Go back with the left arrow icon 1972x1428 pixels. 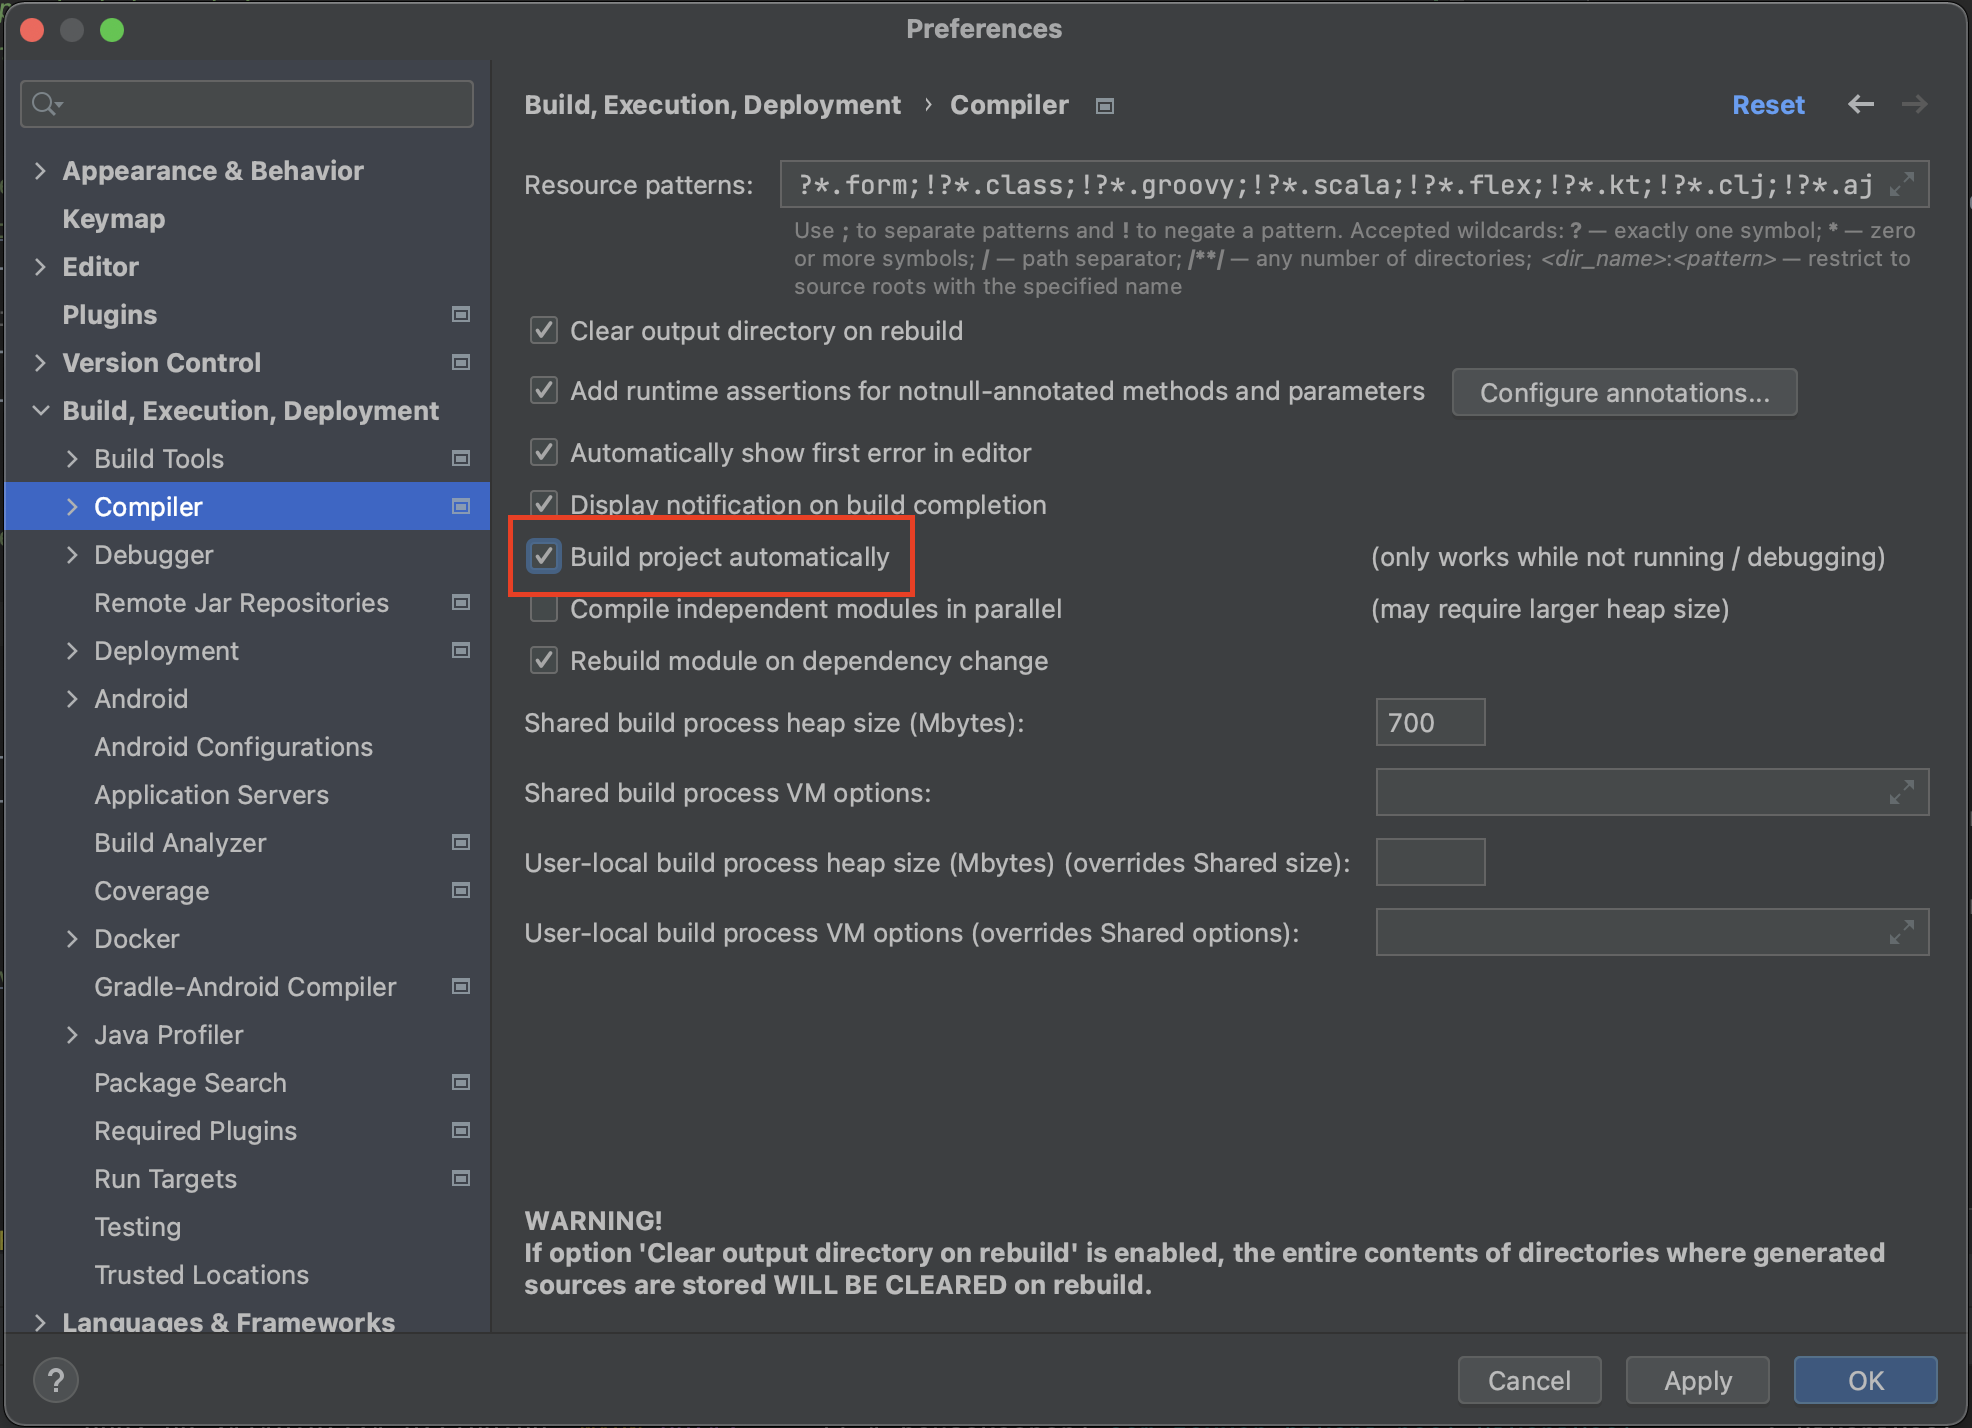pos(1861,104)
